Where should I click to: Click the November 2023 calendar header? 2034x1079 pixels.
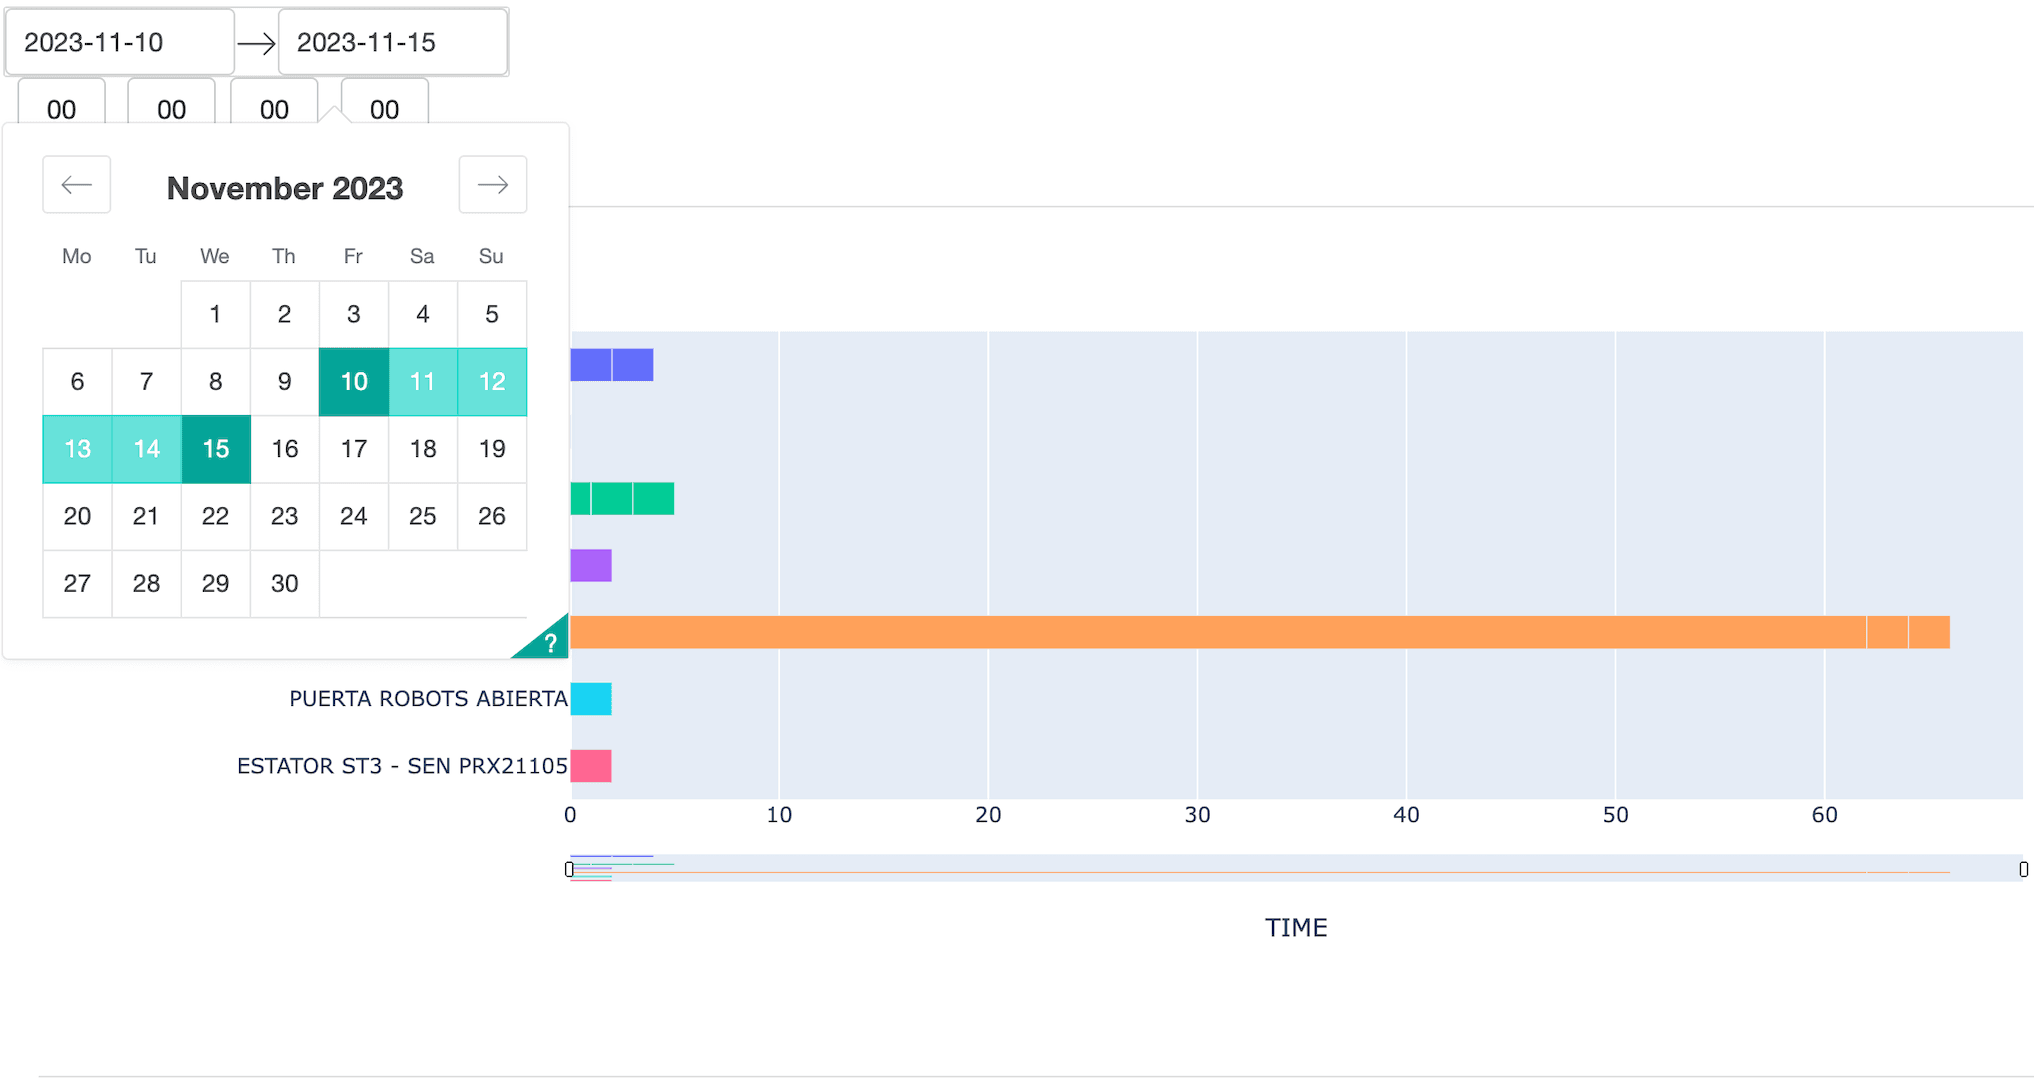pos(285,188)
